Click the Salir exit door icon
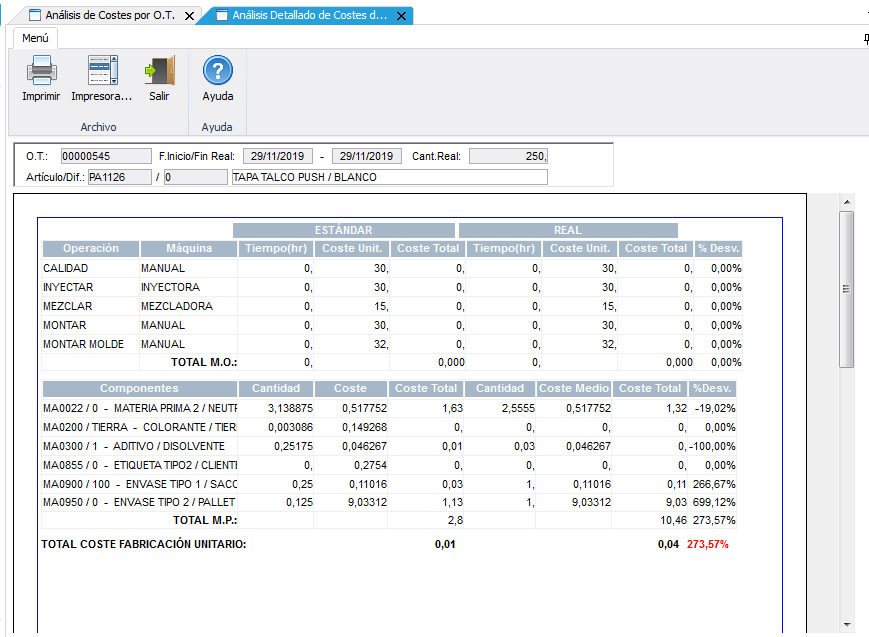This screenshot has height=637, width=869. click(159, 72)
